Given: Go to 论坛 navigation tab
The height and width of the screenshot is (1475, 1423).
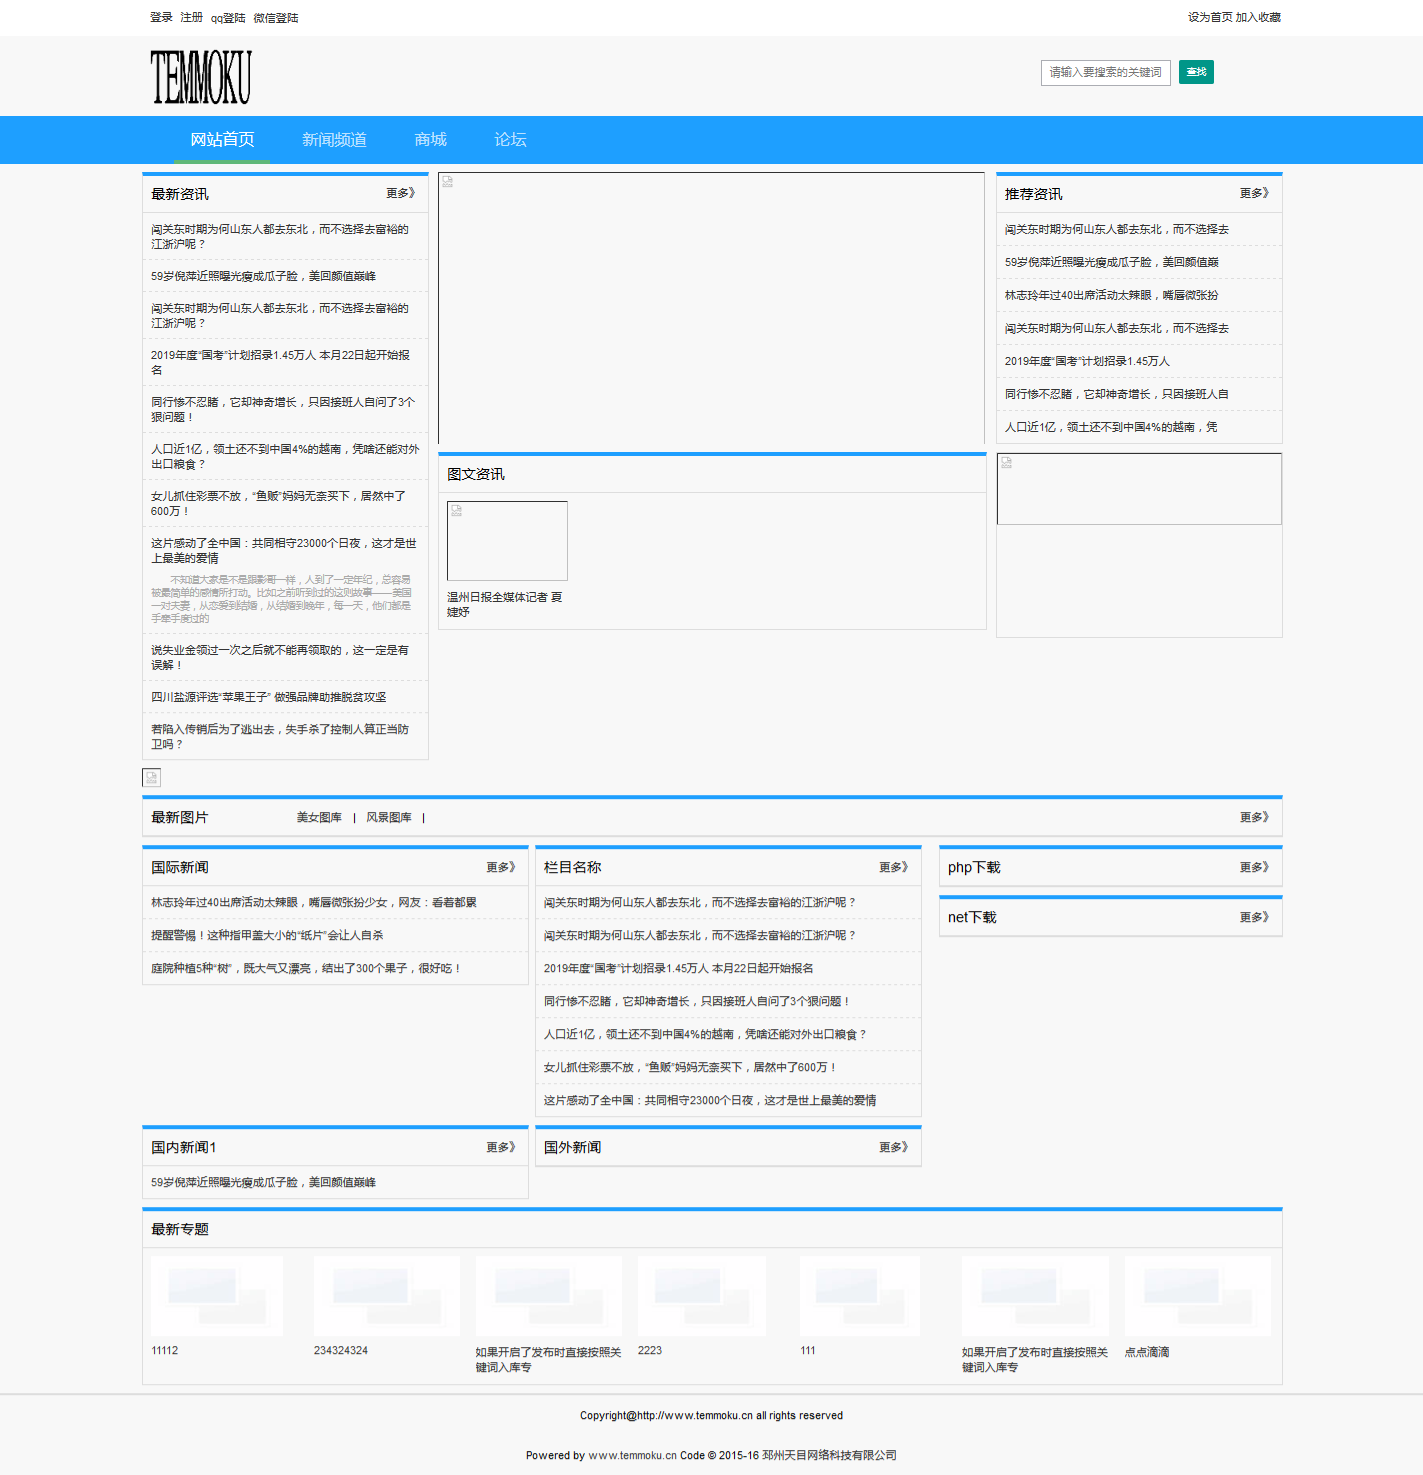Looking at the screenshot, I should click(x=510, y=140).
